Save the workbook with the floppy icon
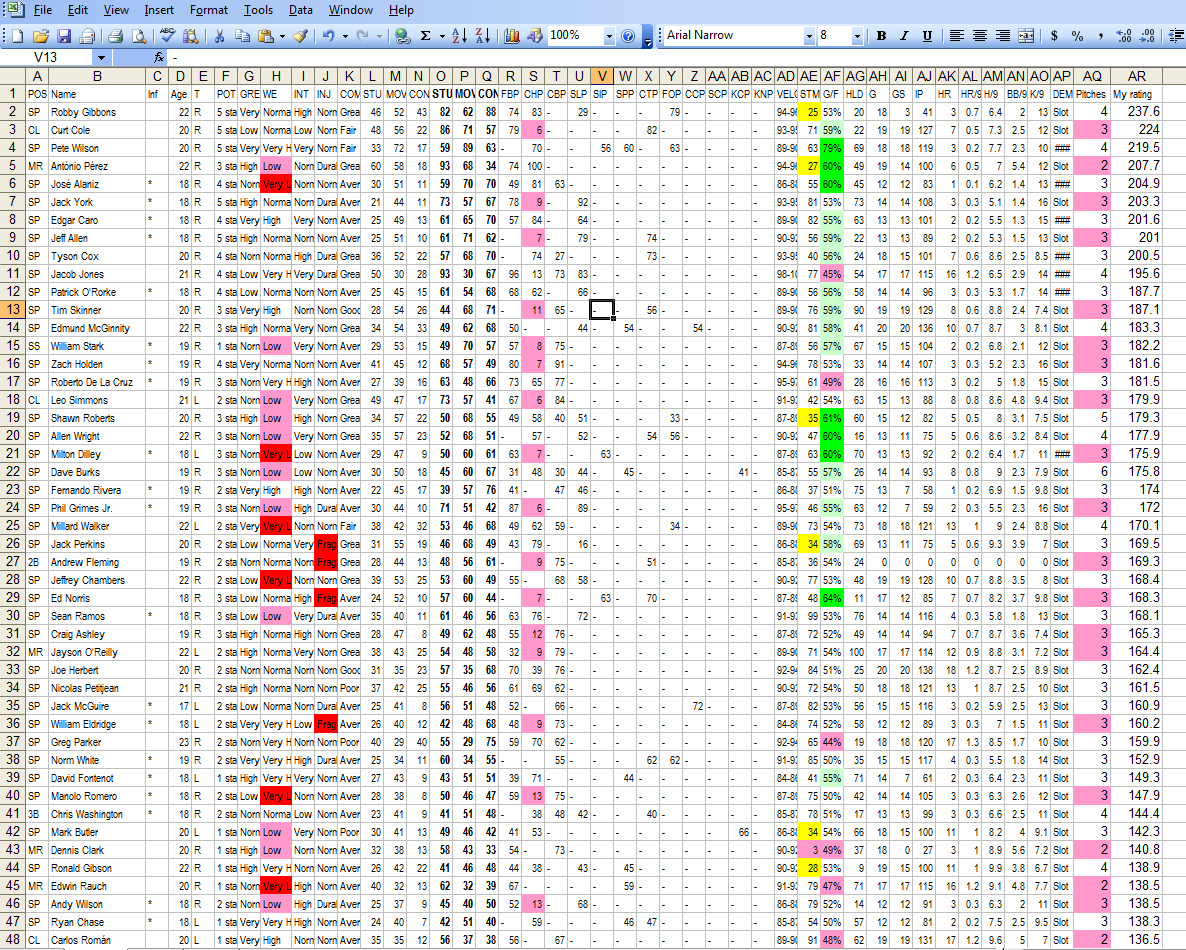This screenshot has width=1186, height=950. 64,36
